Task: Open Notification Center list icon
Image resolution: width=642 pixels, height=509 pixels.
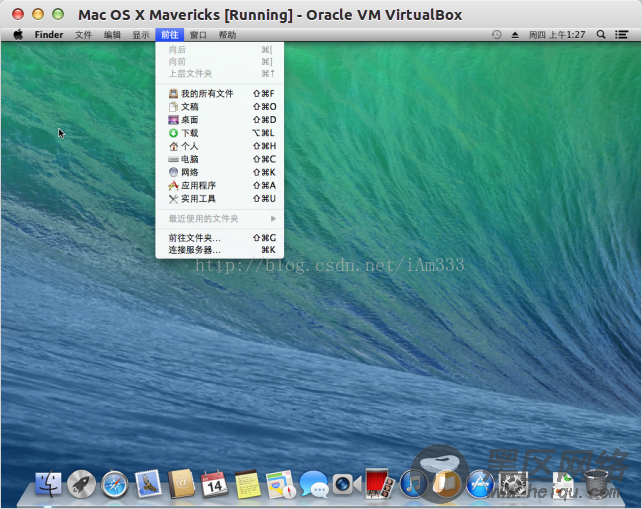Action: 622,35
